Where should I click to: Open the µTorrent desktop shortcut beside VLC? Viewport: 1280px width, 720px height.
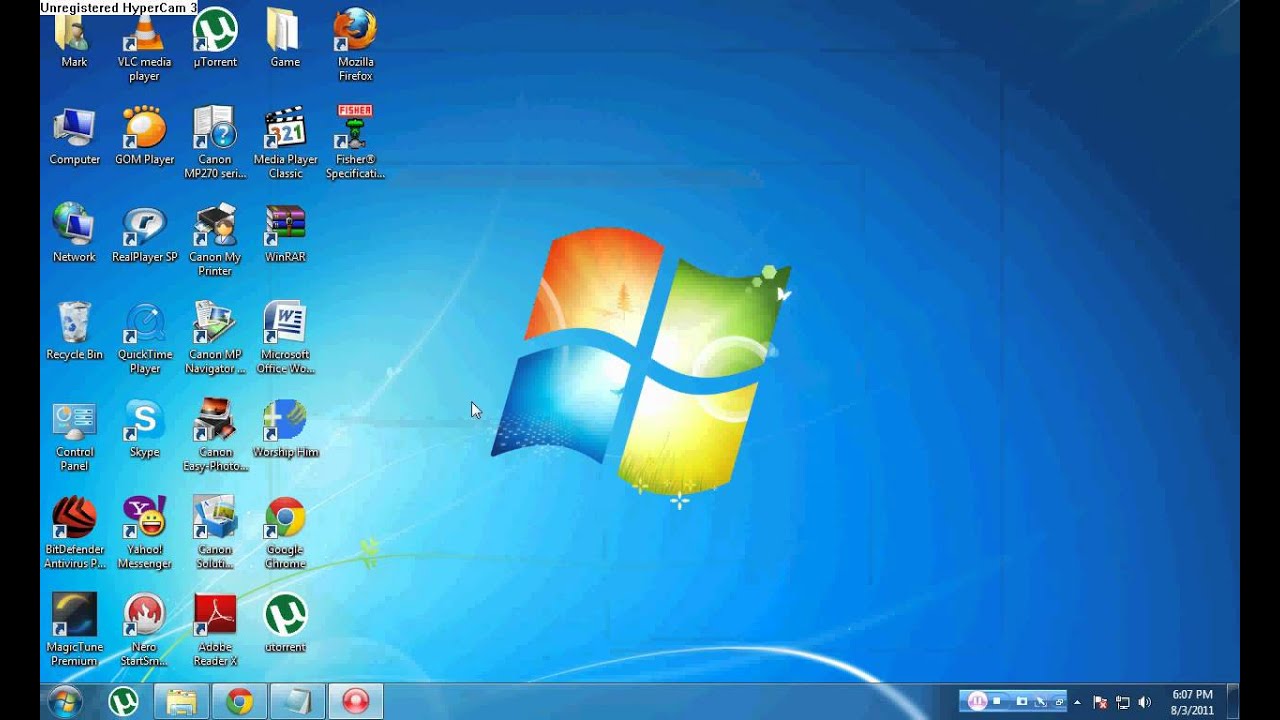coord(215,39)
